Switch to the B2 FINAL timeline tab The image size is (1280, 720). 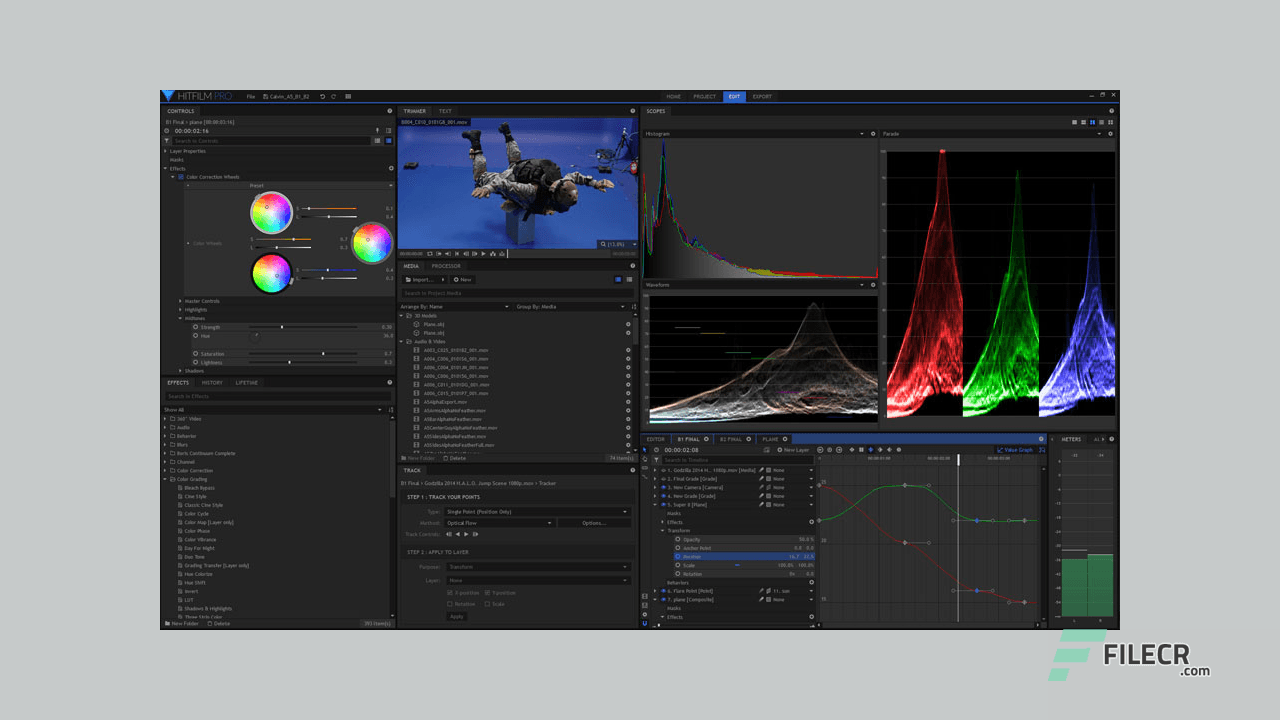point(733,439)
